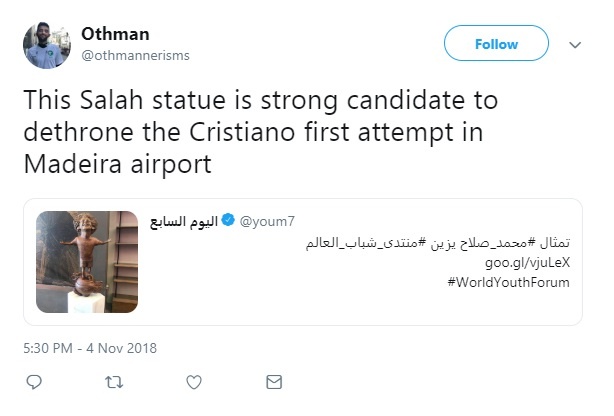Click the main tweet text about Salah statue
The height and width of the screenshot is (416, 614).
[x=259, y=132]
